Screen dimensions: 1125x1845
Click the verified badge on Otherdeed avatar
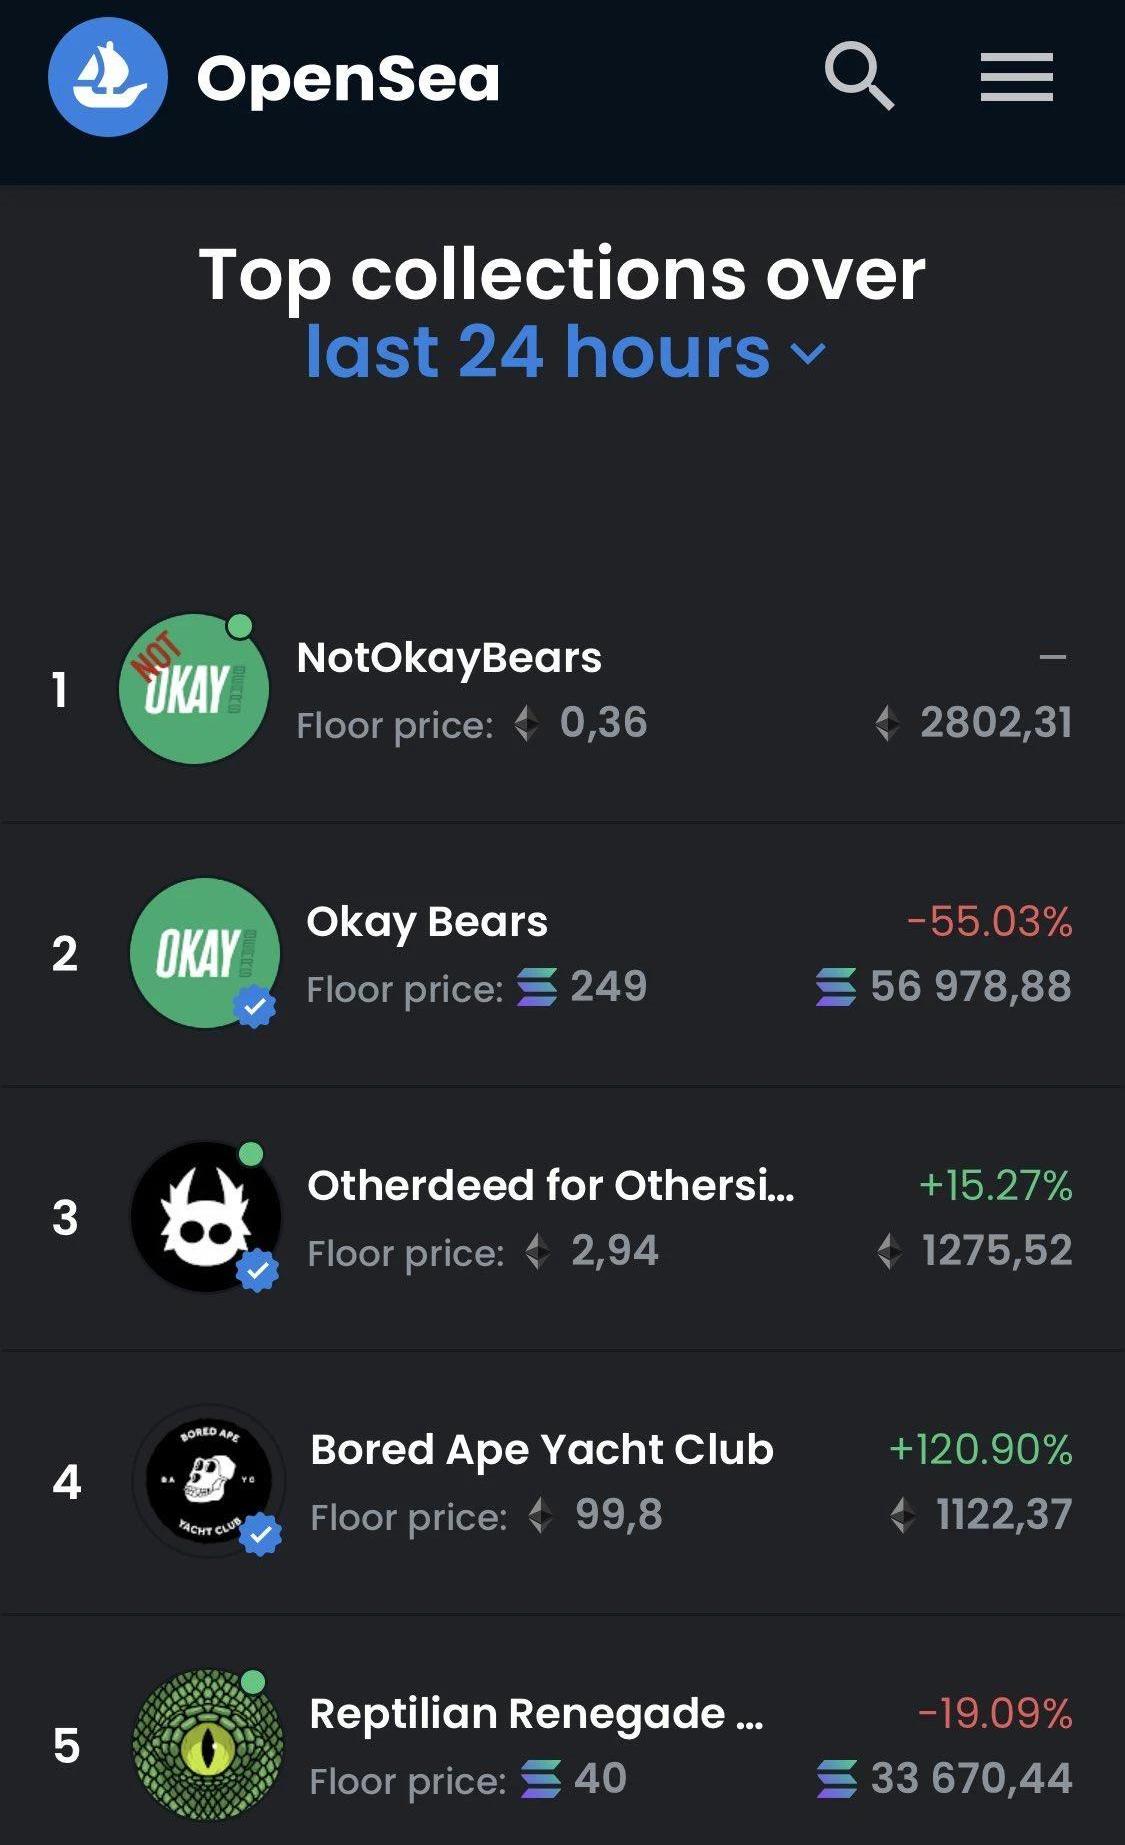258,1270
